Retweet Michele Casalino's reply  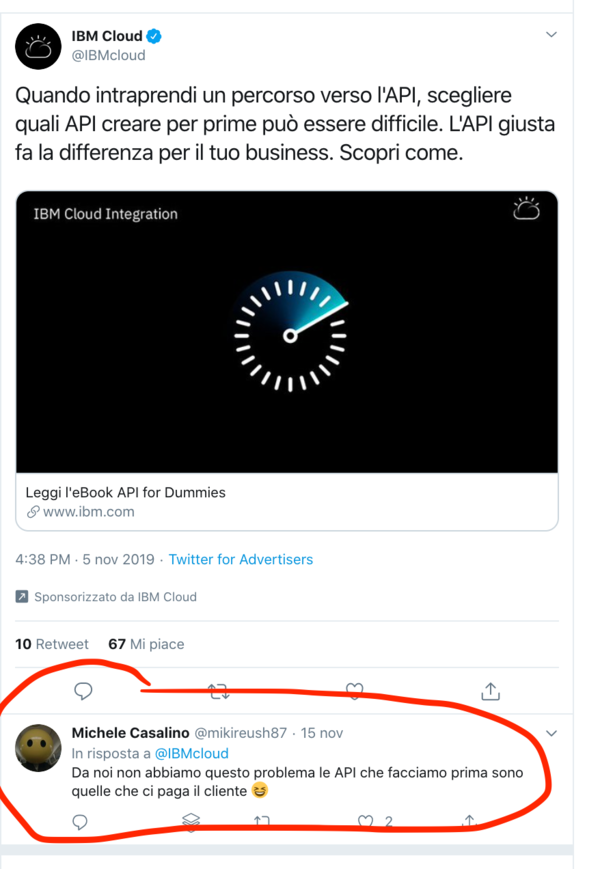[x=262, y=821]
